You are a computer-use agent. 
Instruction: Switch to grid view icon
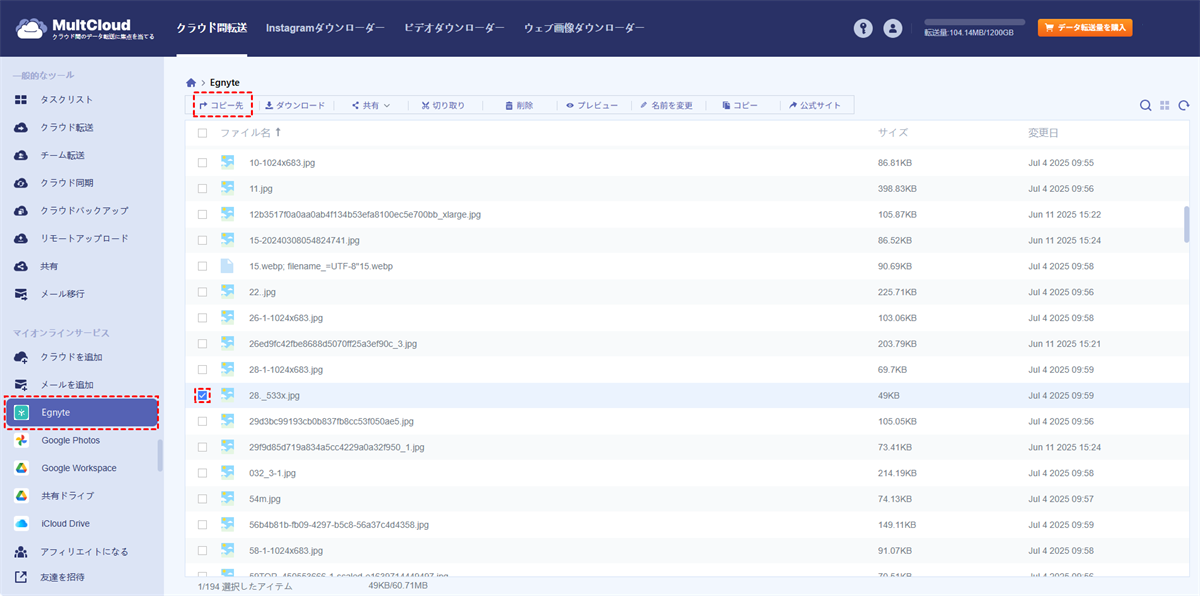pos(1165,105)
